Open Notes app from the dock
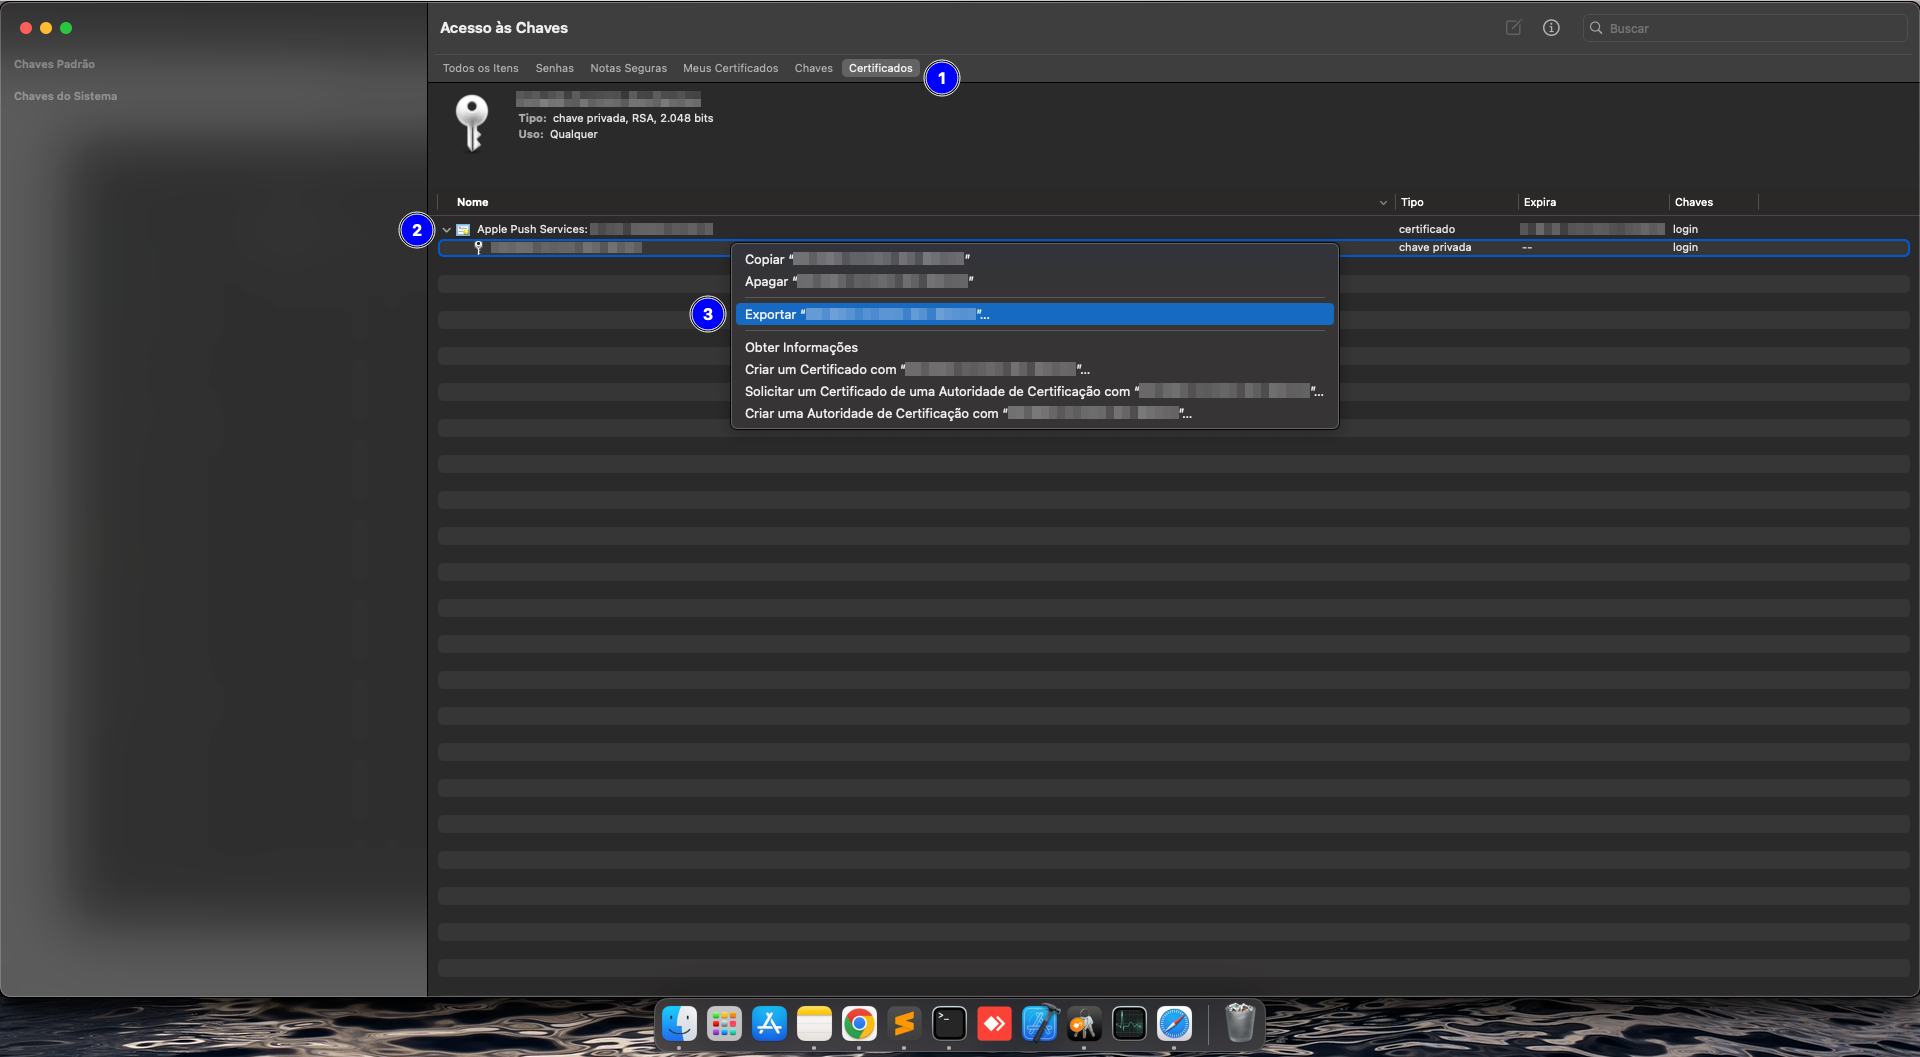 click(x=814, y=1024)
